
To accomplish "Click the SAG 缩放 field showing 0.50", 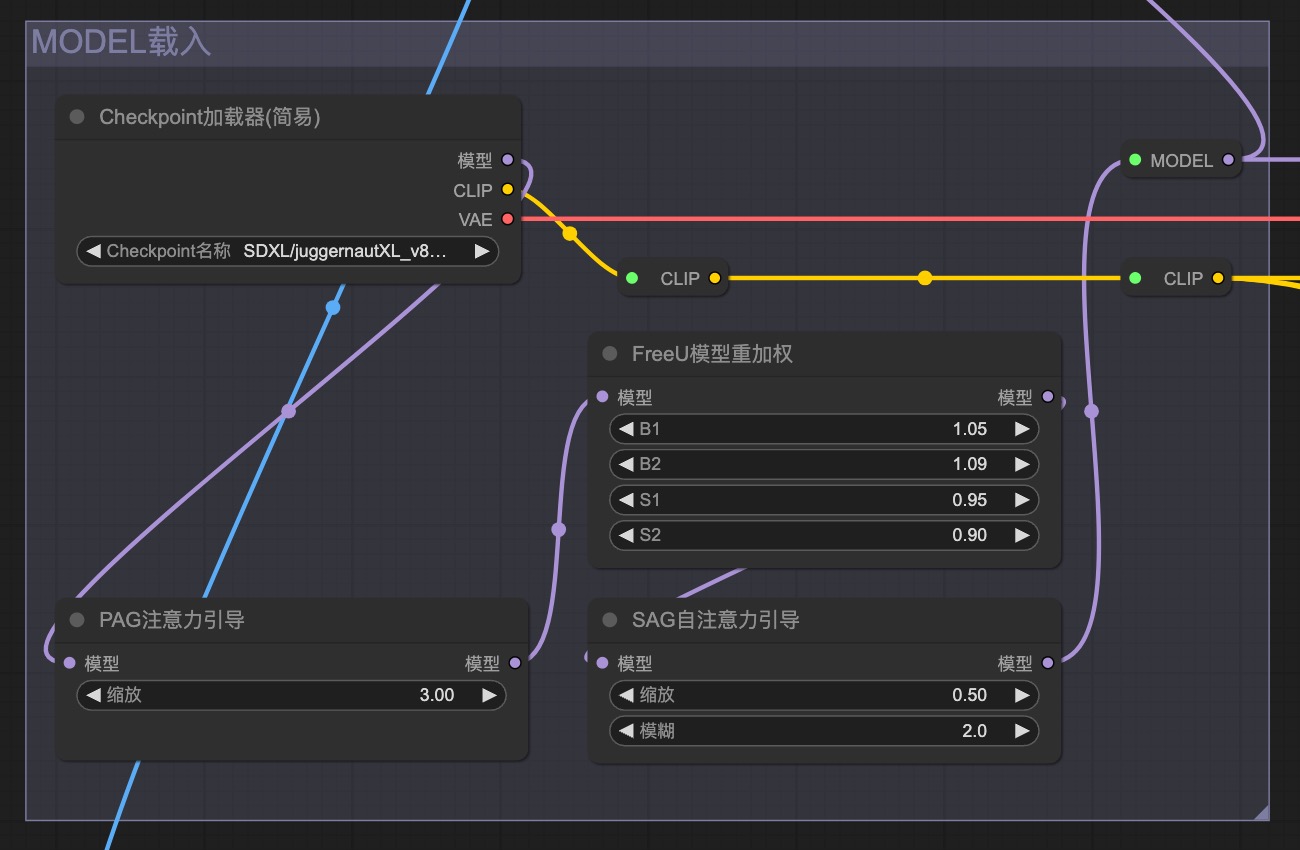I will point(824,695).
